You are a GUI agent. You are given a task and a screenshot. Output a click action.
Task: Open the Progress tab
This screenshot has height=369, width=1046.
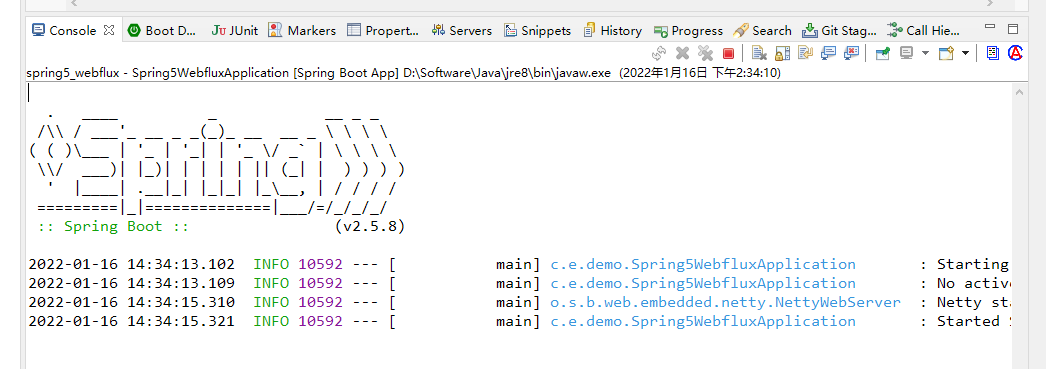(688, 30)
